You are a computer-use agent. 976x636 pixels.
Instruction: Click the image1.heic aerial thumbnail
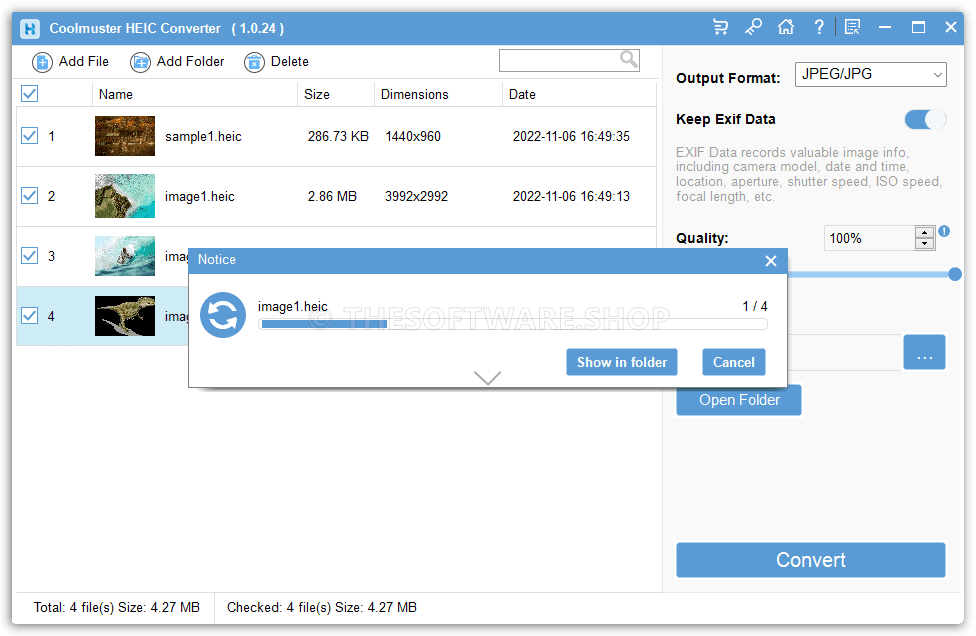point(124,196)
